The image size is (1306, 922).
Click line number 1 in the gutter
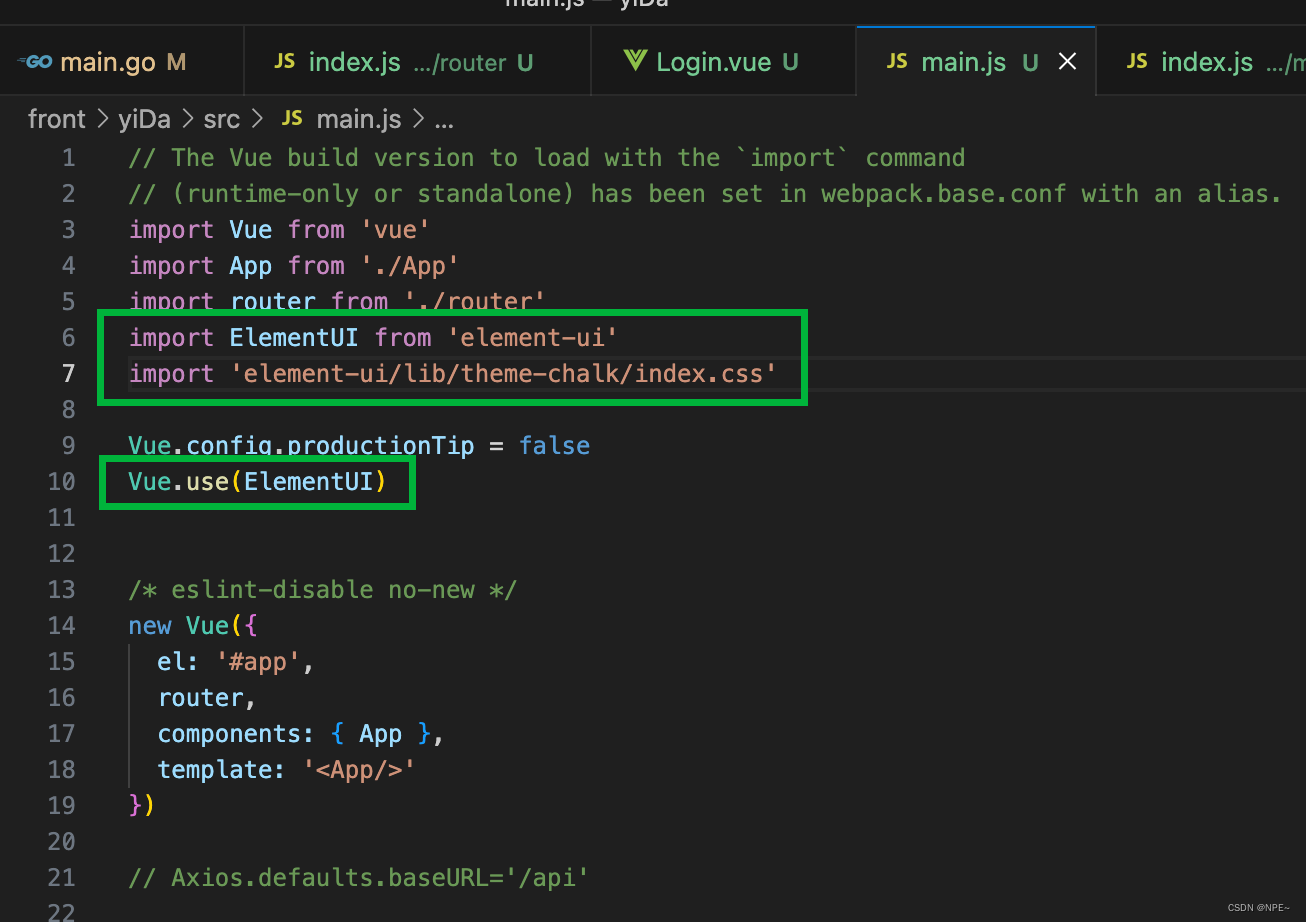coord(68,158)
